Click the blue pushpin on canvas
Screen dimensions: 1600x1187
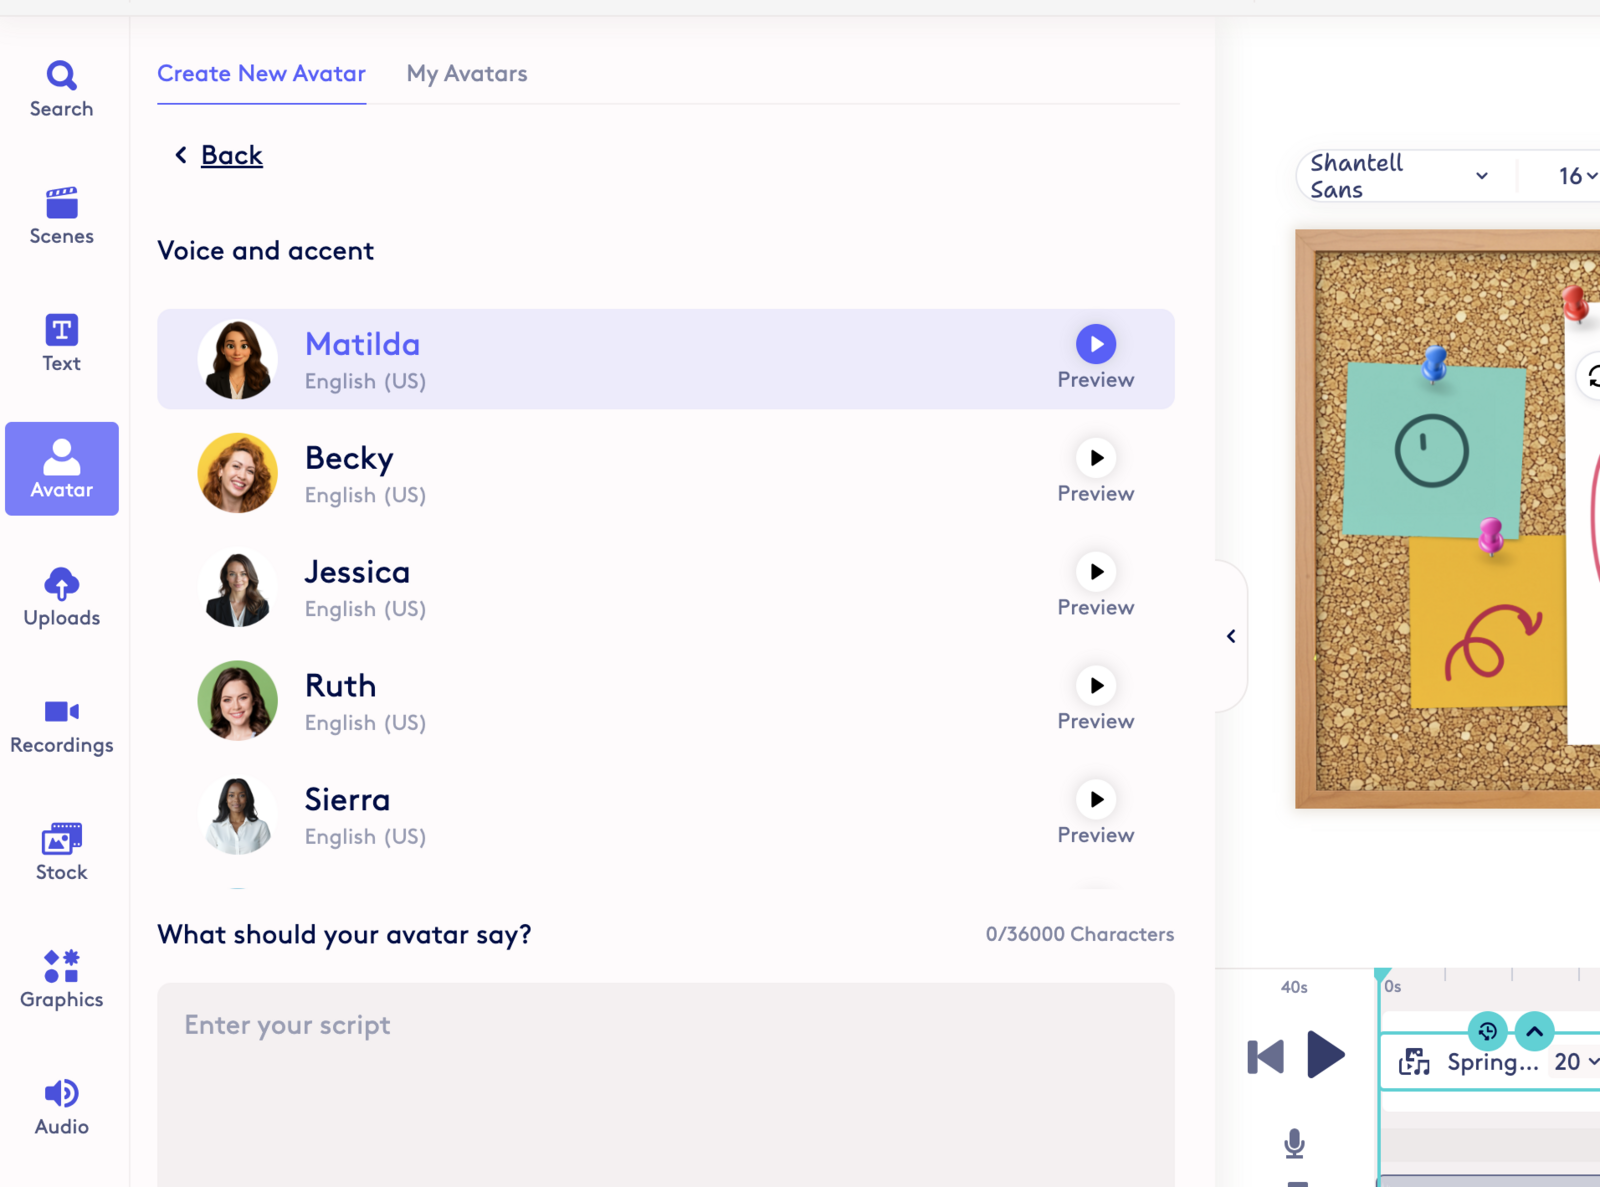click(1434, 364)
